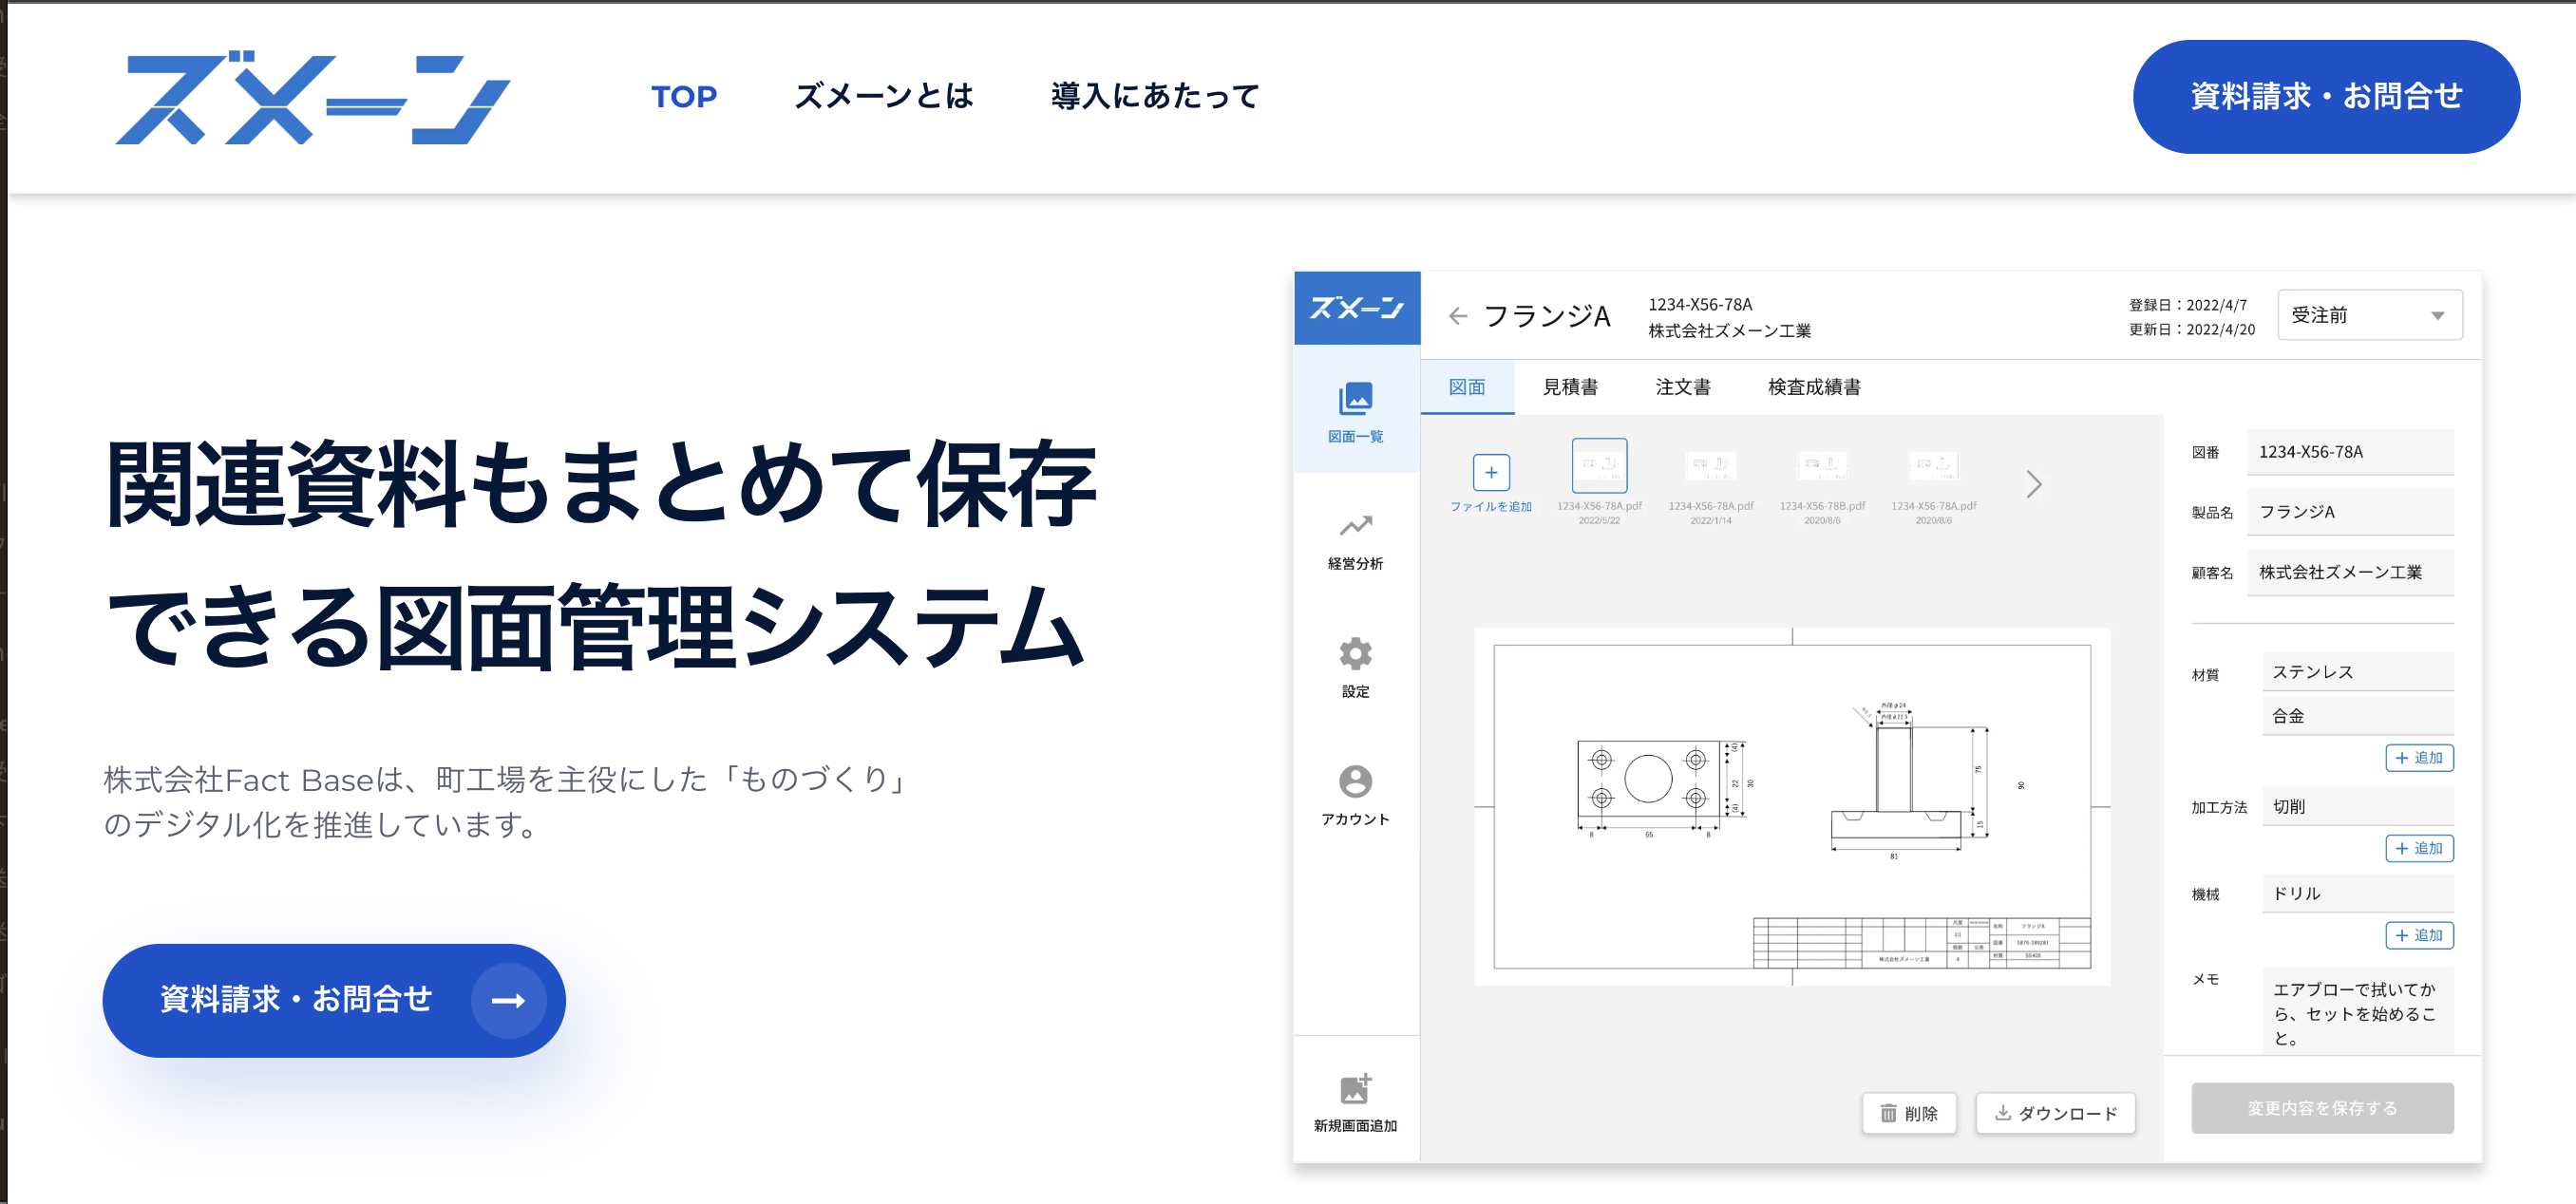Select the 1234-X56-78A.pdf thumbnail dated 2022/1/14
Viewport: 2576px width, 1204px height.
1711,465
